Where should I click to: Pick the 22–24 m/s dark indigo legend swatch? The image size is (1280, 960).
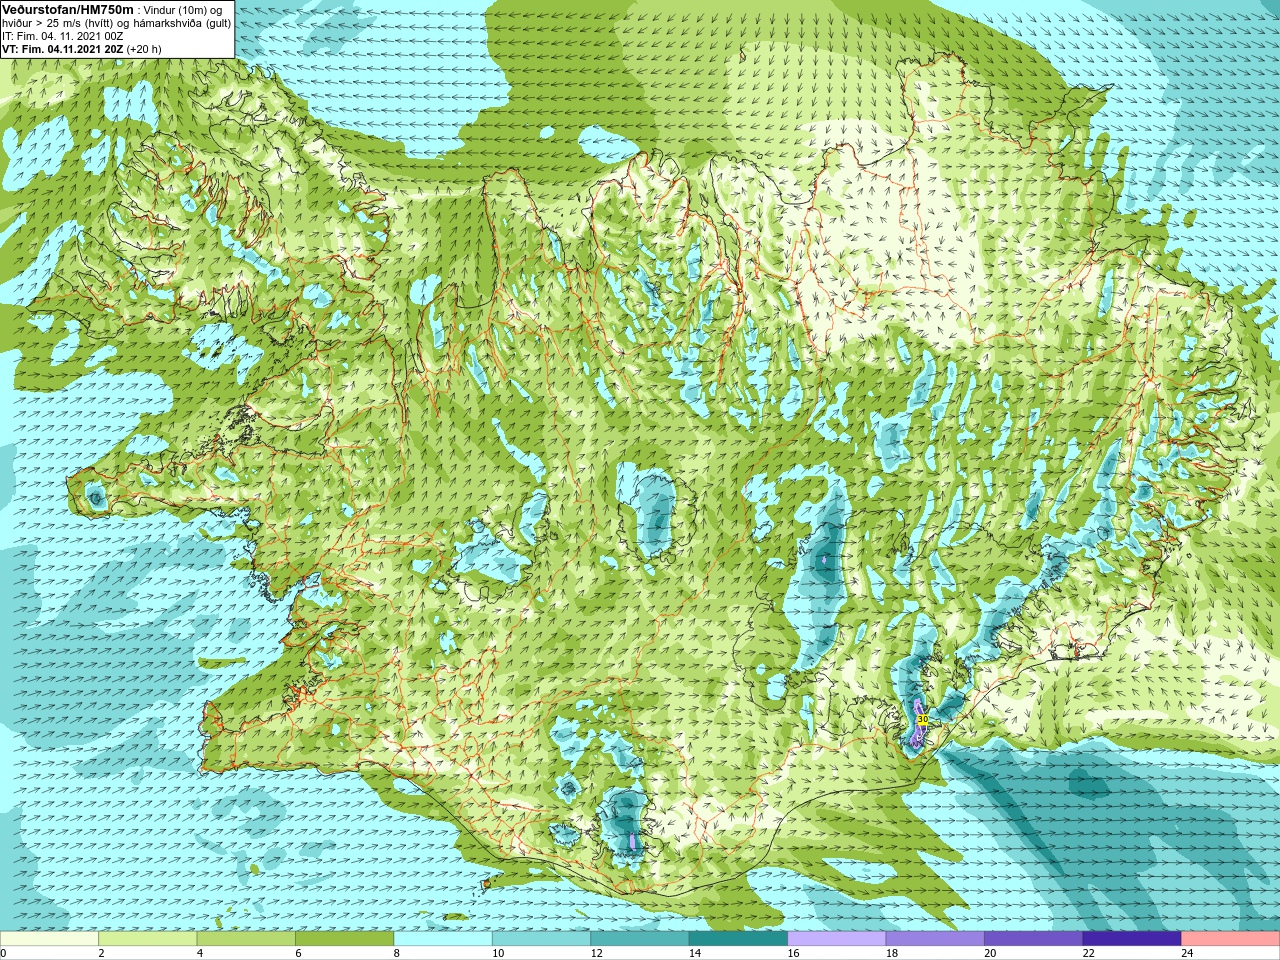[1132, 939]
